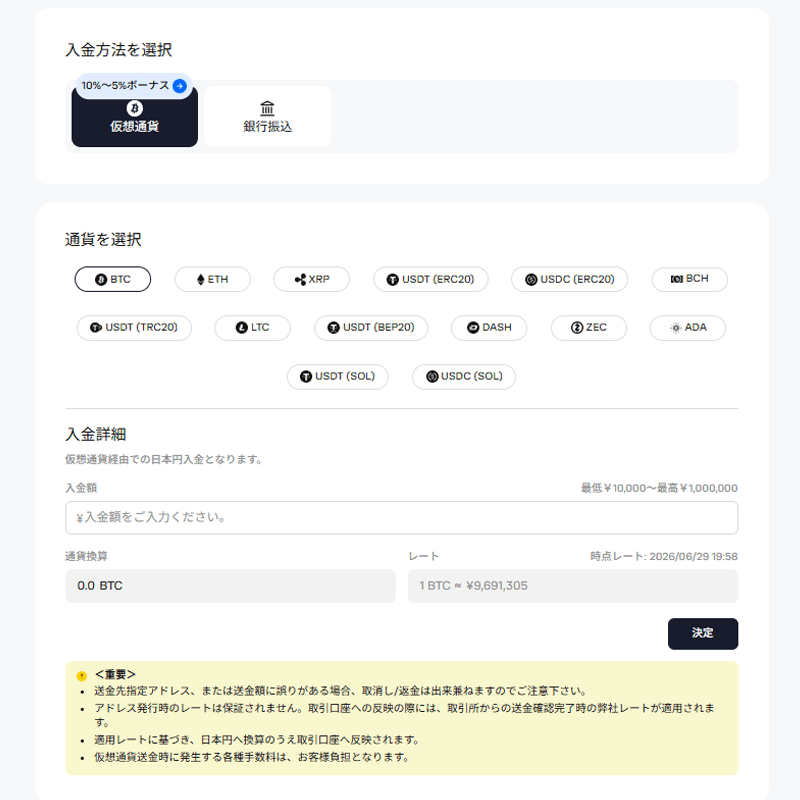800x800 pixels.
Task: Focus the 入金額 amount input field
Action: coord(402,518)
